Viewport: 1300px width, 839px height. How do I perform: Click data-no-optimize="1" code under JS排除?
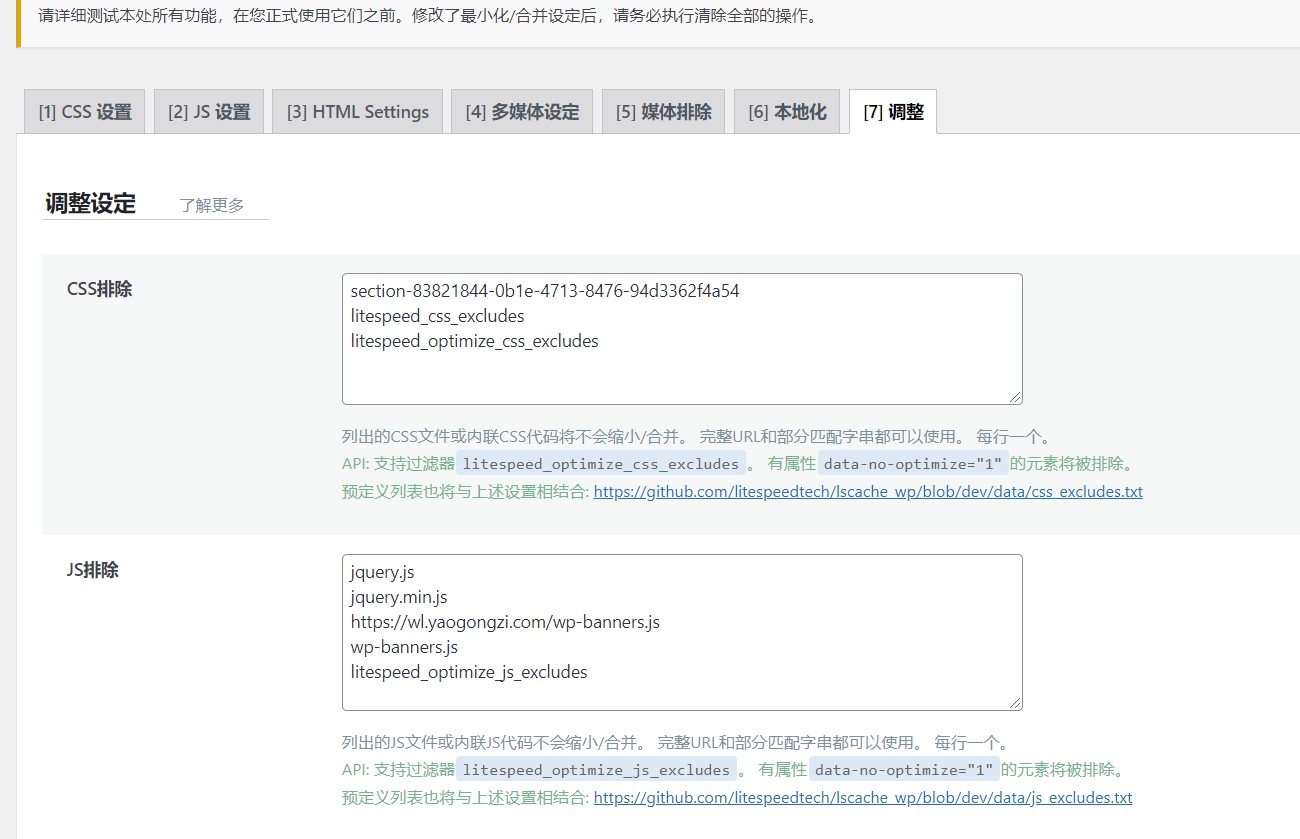(903, 770)
